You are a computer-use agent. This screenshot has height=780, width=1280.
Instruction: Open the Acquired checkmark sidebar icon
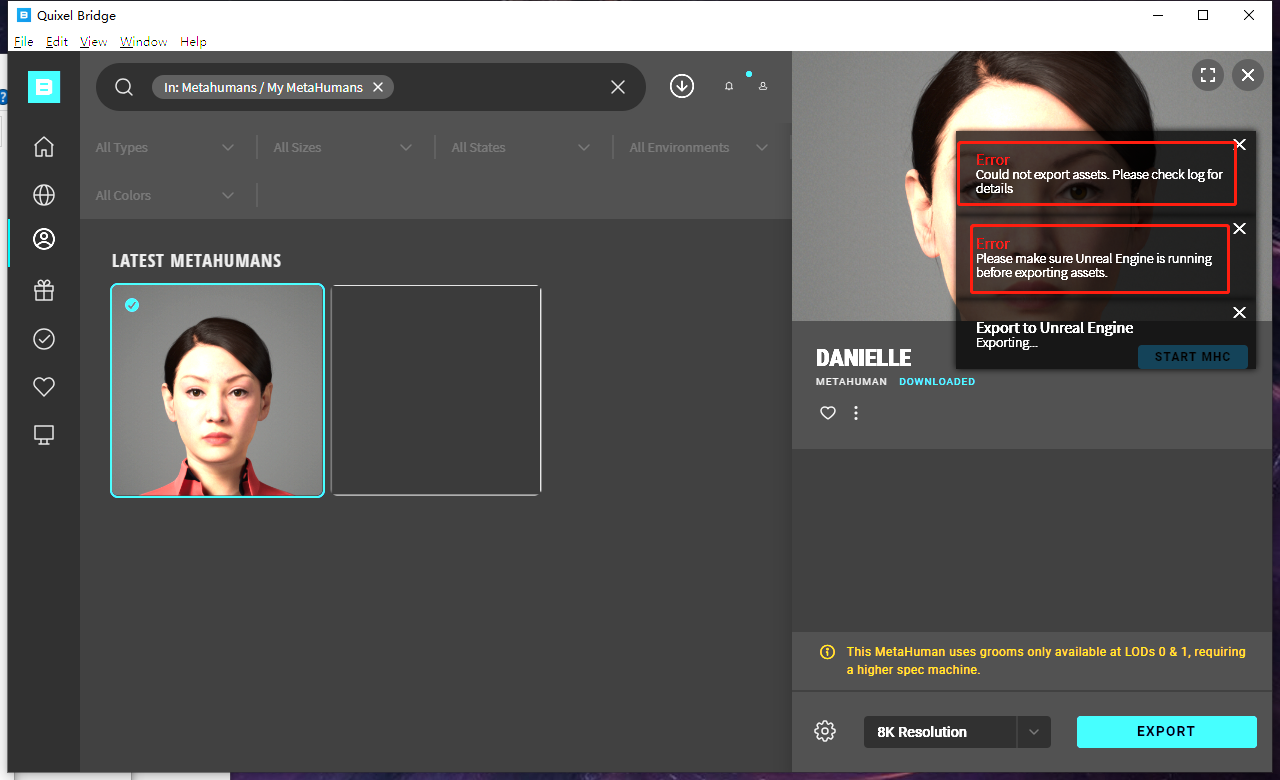tap(44, 339)
